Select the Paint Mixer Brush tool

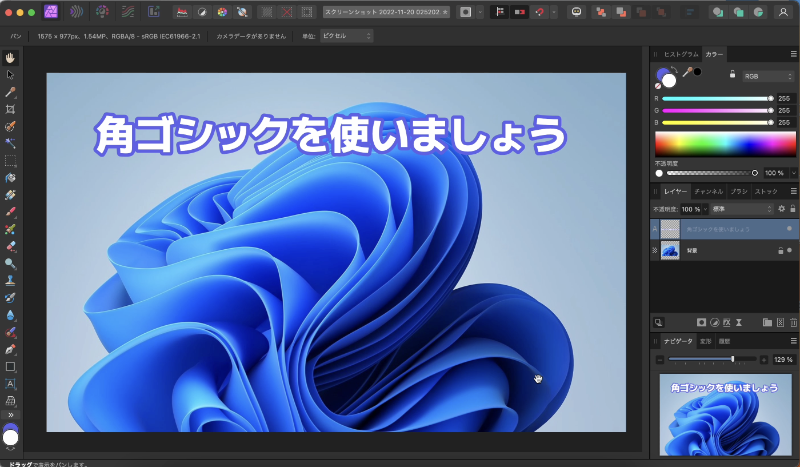pos(10,229)
